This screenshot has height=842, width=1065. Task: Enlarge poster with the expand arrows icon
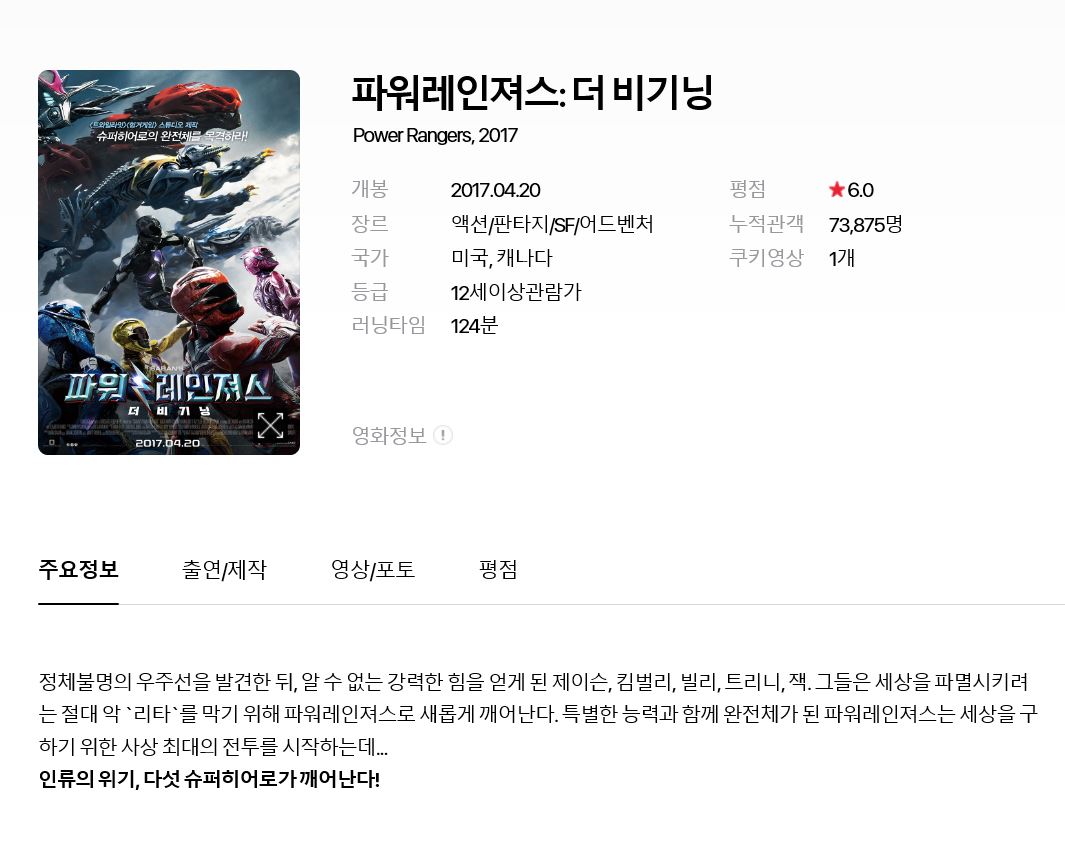click(270, 426)
